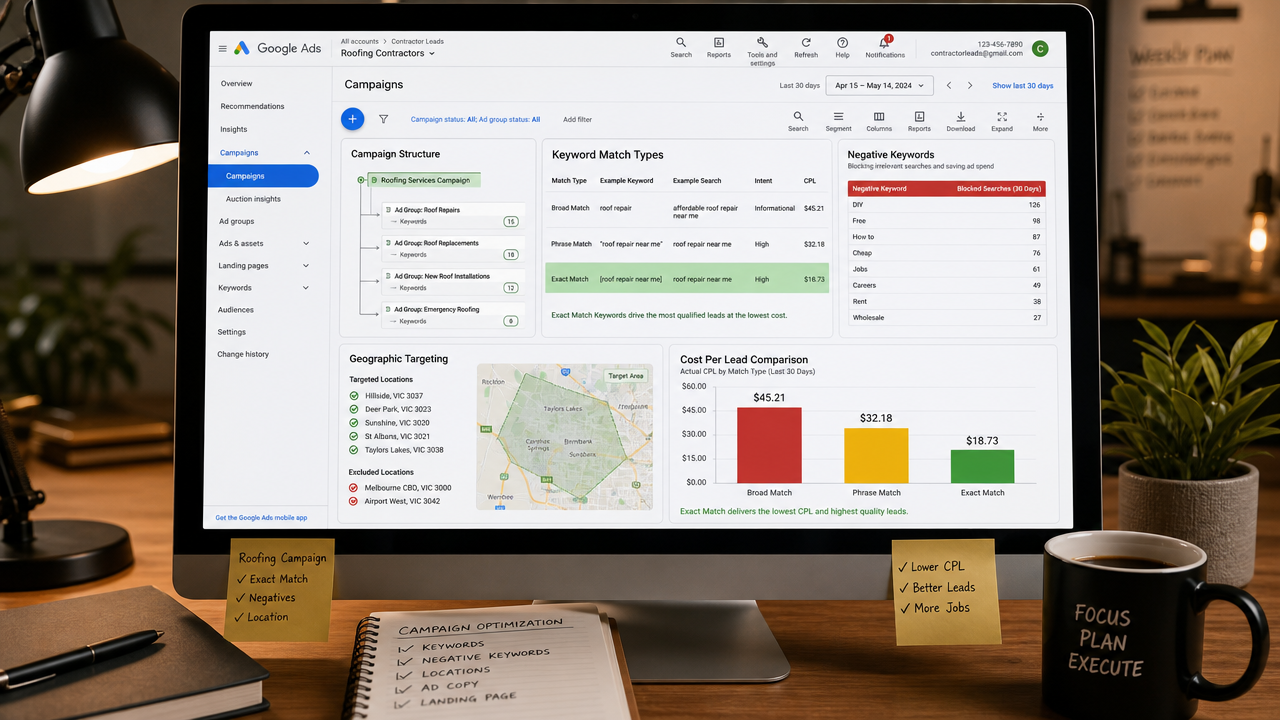
Task: Click Get the Google Ads mobile app
Action: (261, 518)
